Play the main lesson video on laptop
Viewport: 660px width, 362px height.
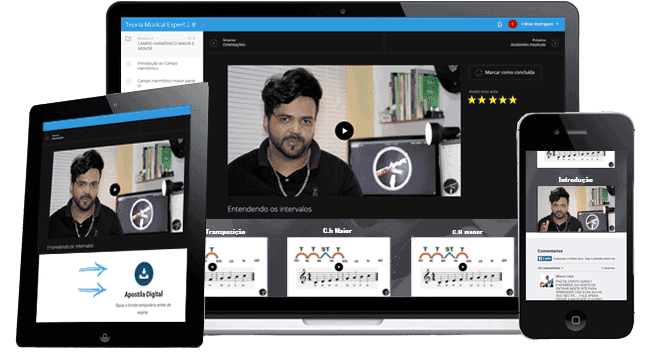click(344, 130)
